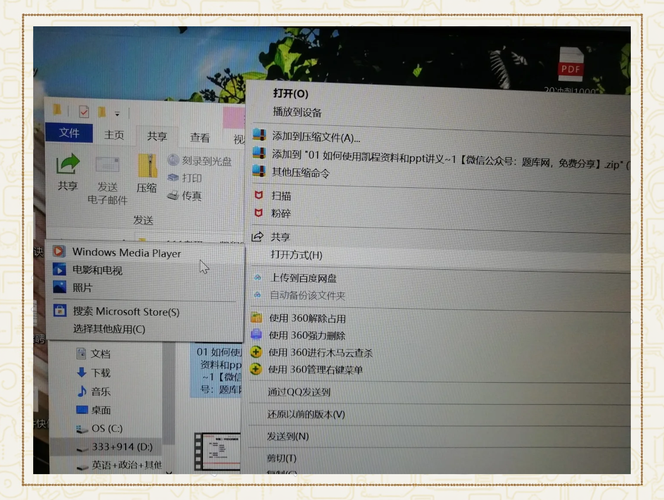
Task: Click the 360 folder icon beside 解除占用
Action: point(256,318)
